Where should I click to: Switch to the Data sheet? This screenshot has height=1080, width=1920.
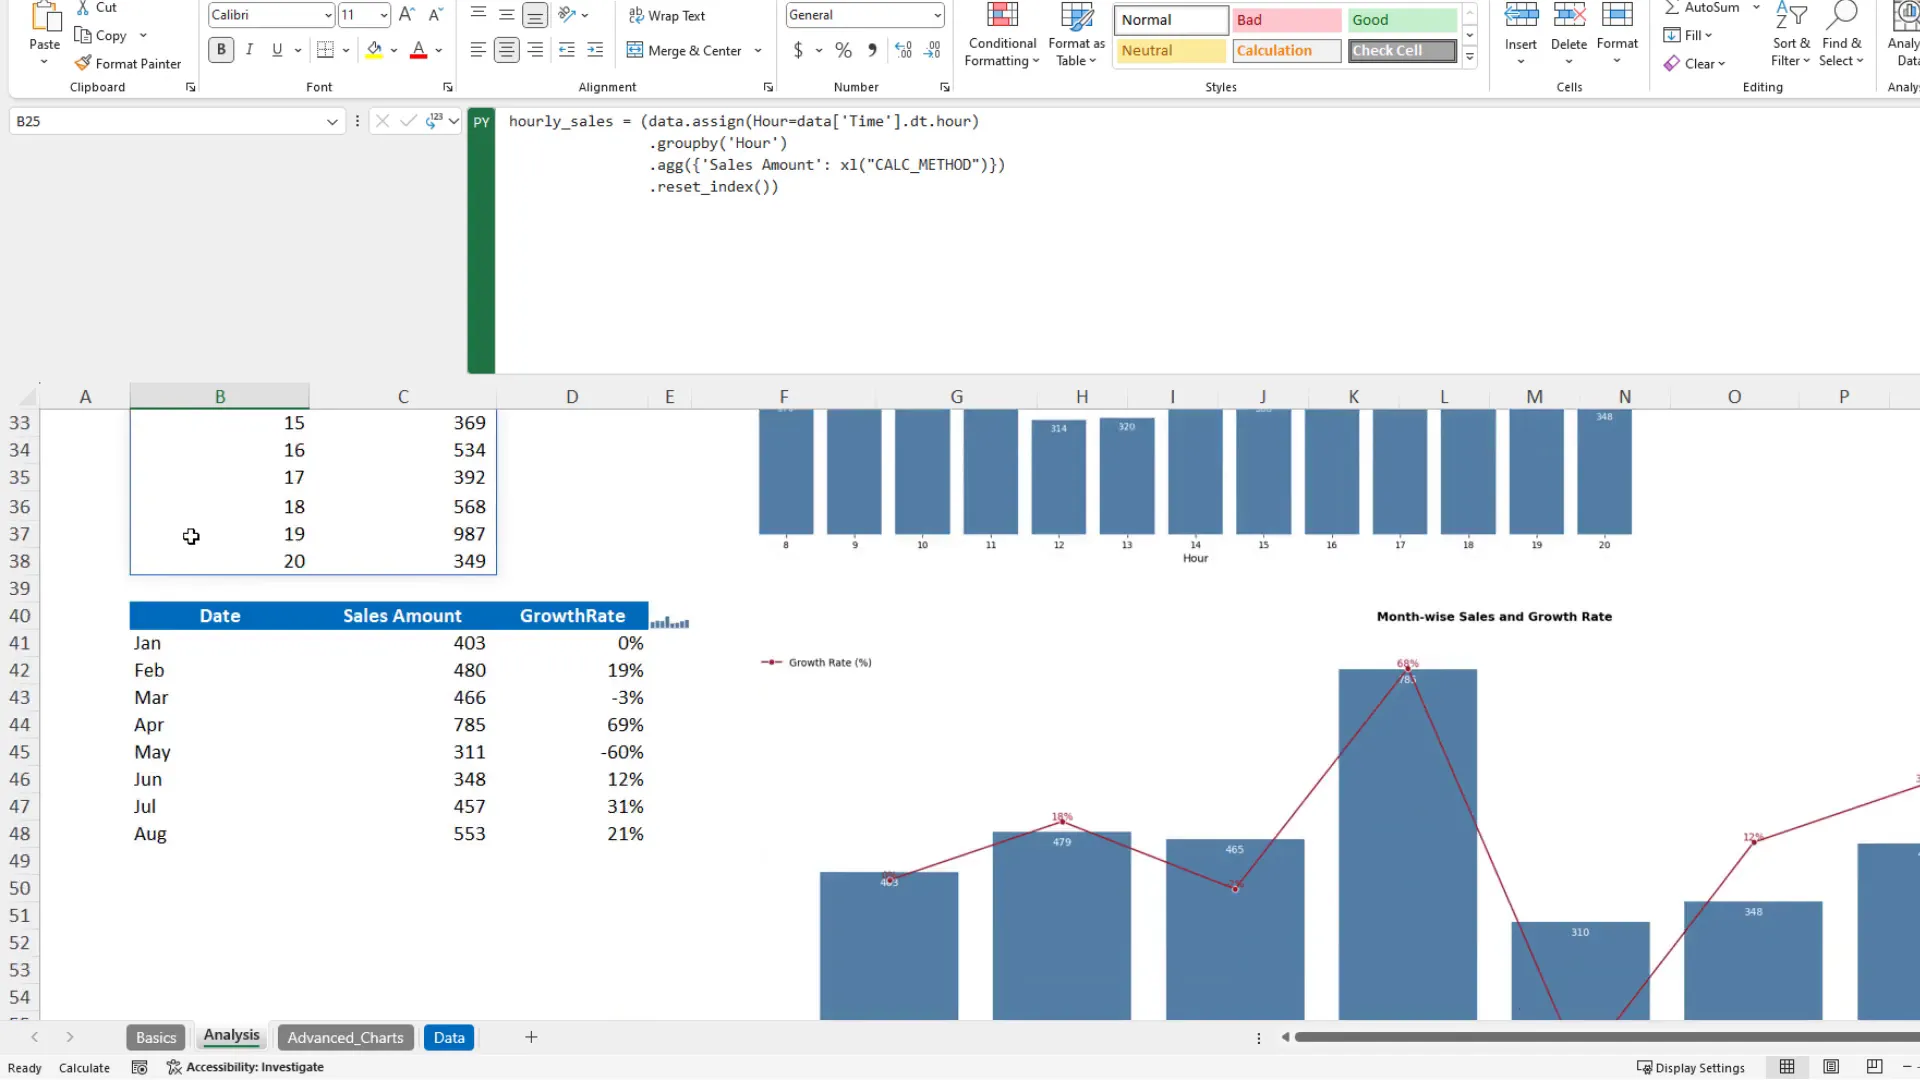448,1037
